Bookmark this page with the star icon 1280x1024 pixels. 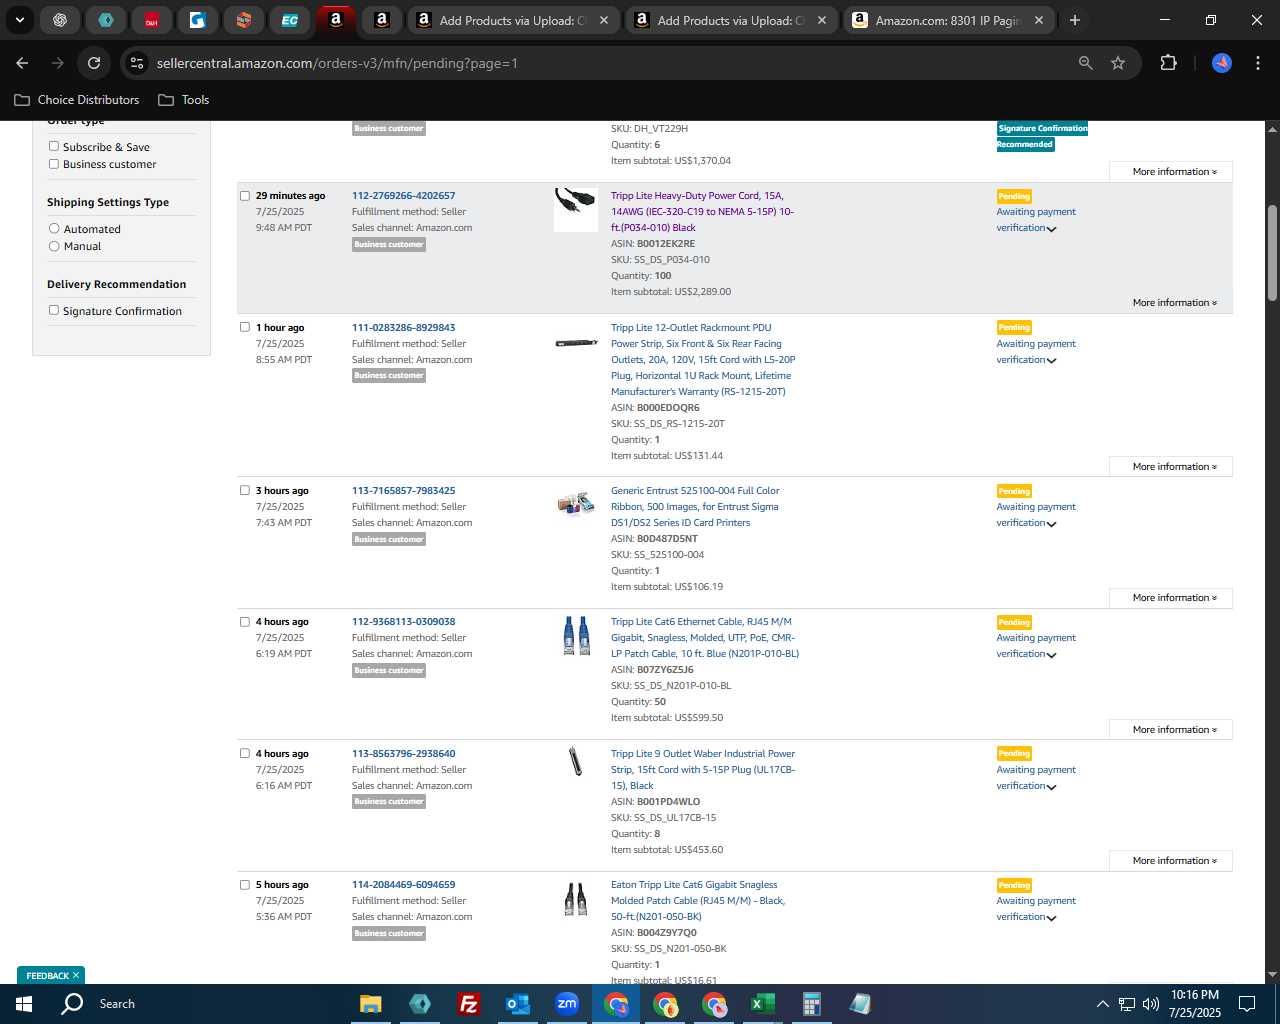(x=1118, y=63)
